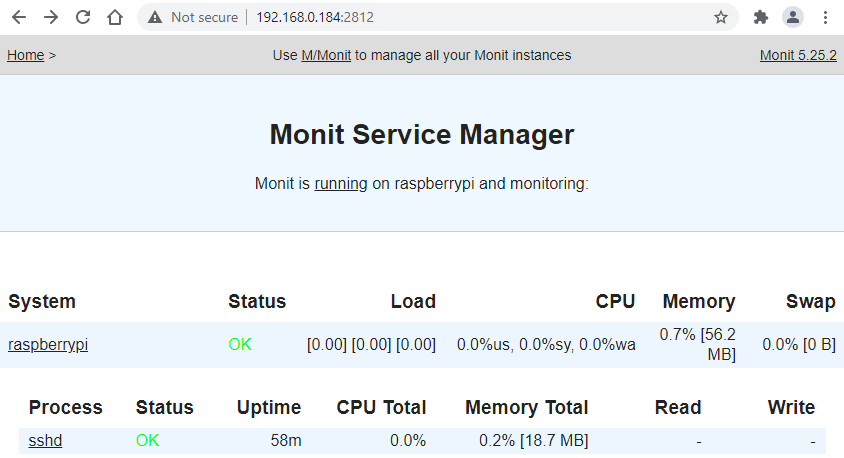844x458 pixels.
Task: Click the Memory Total column header
Action: click(526, 407)
